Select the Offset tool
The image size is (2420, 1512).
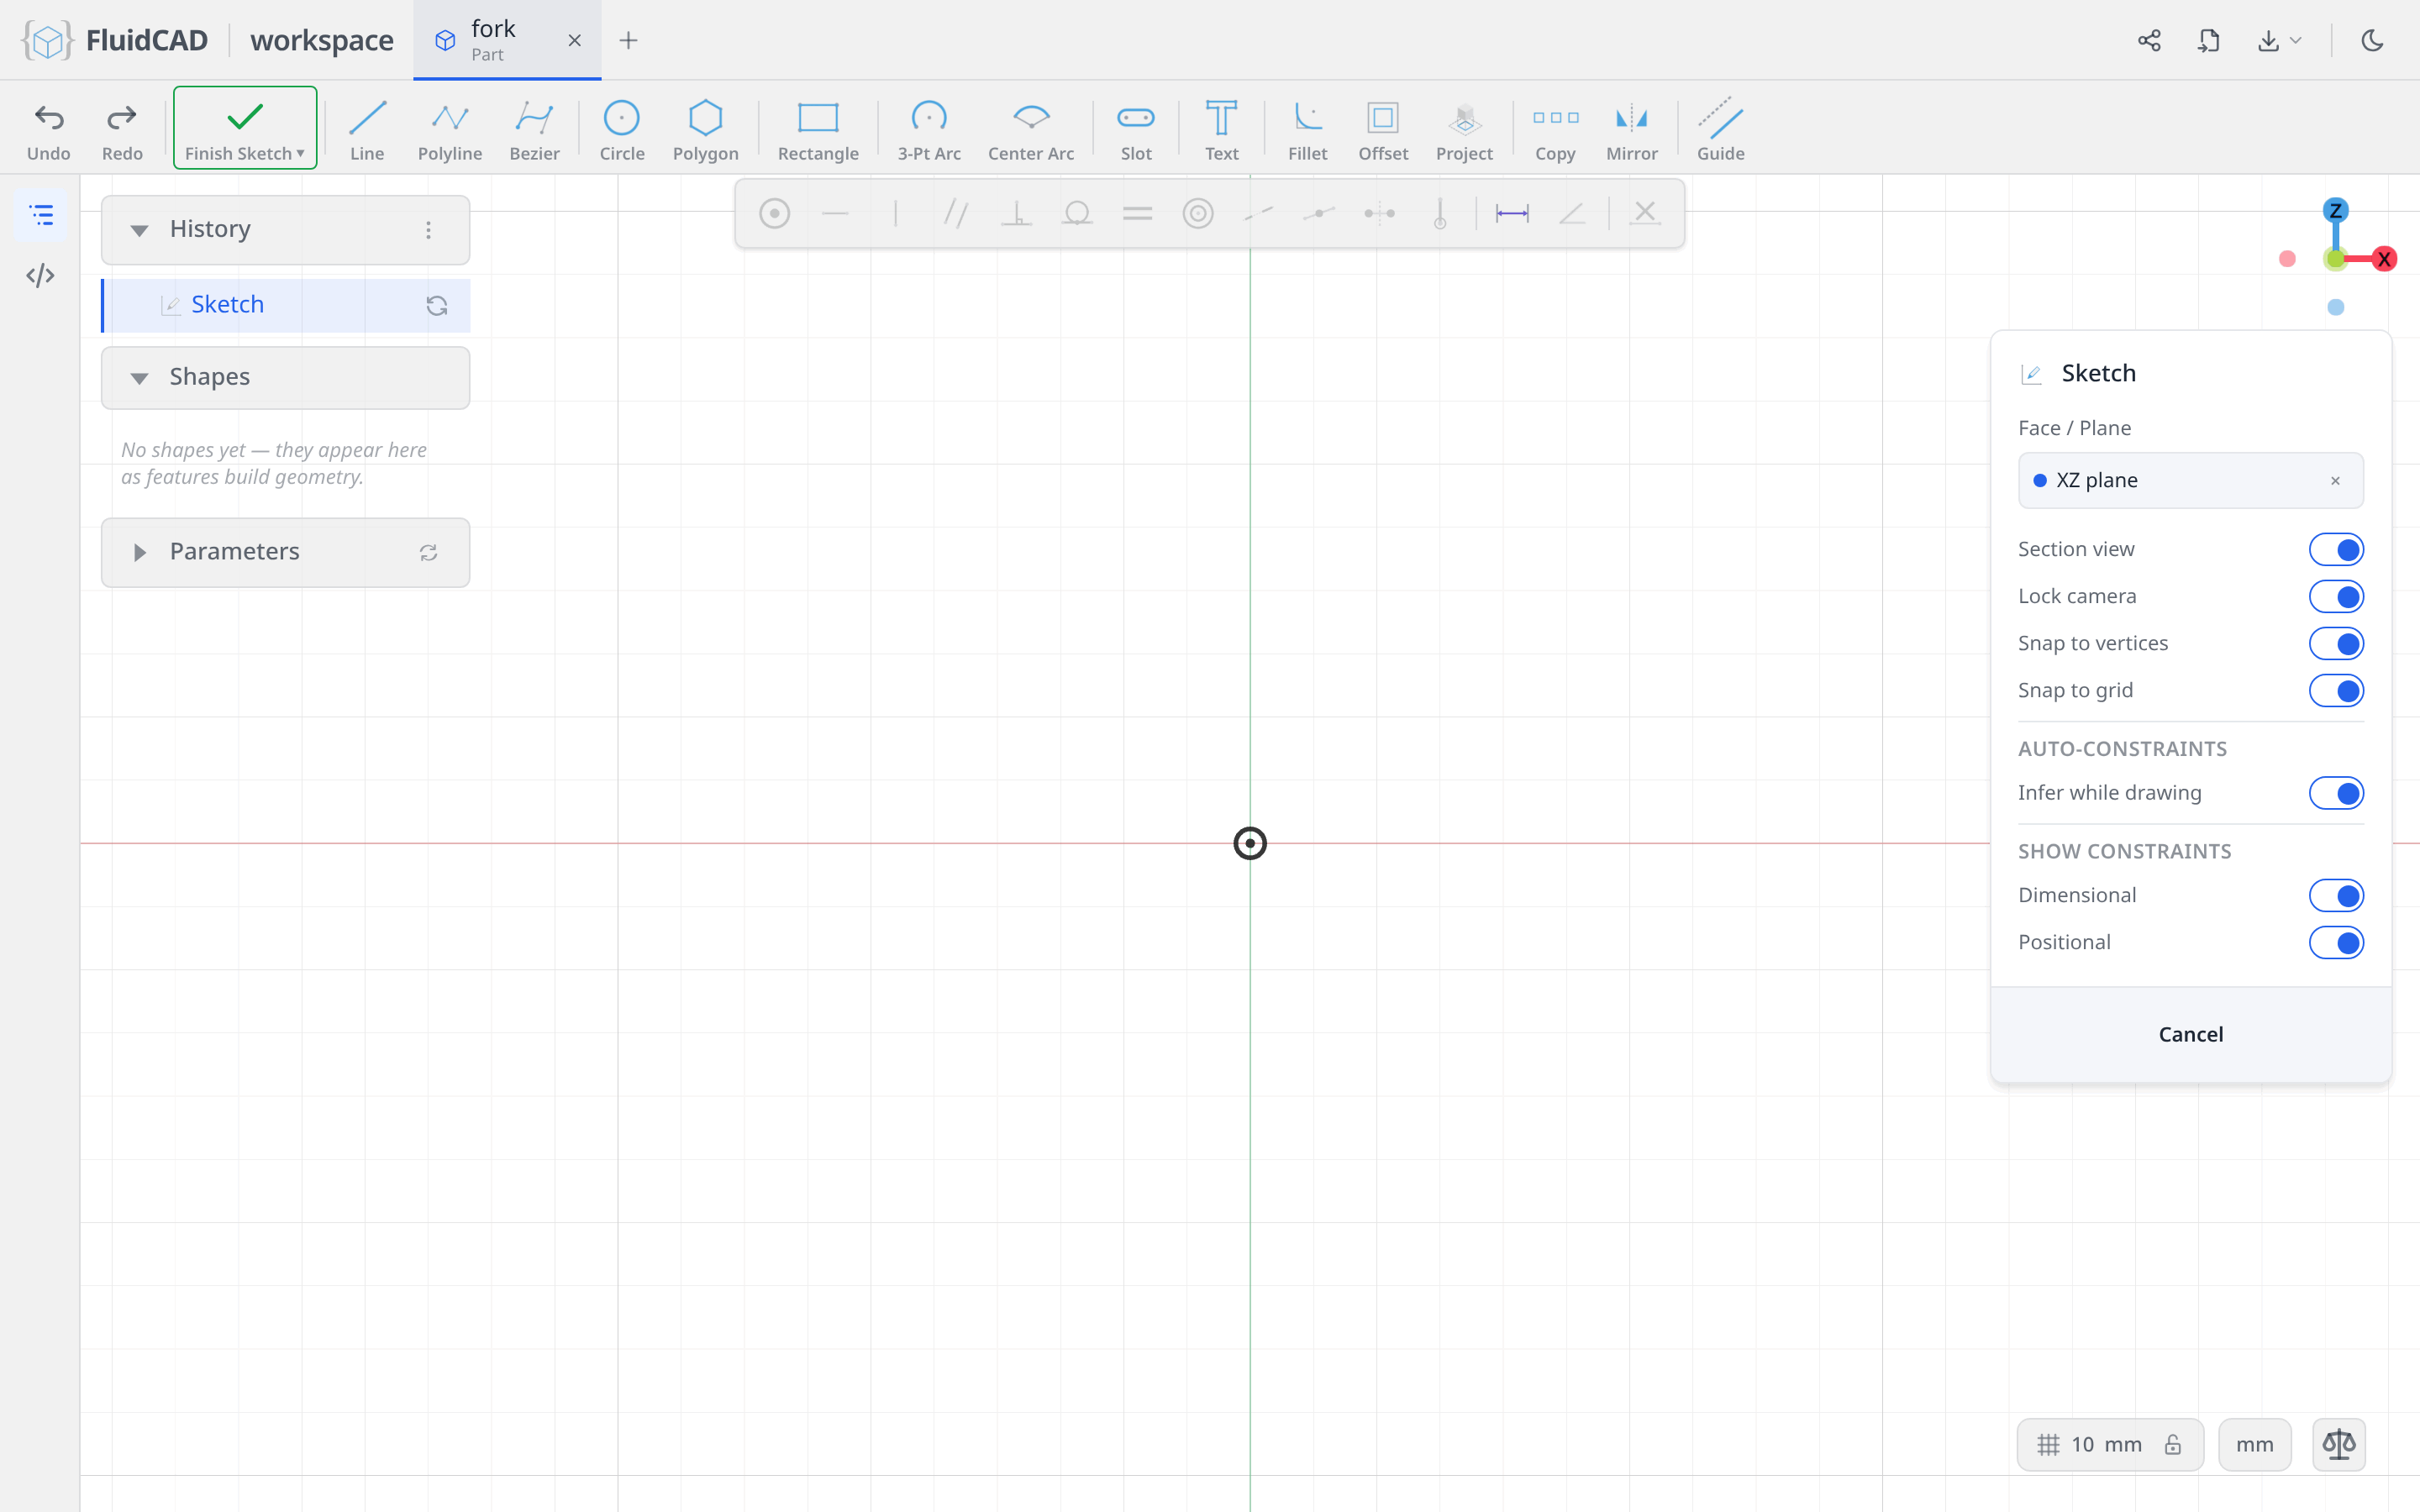[x=1383, y=130]
